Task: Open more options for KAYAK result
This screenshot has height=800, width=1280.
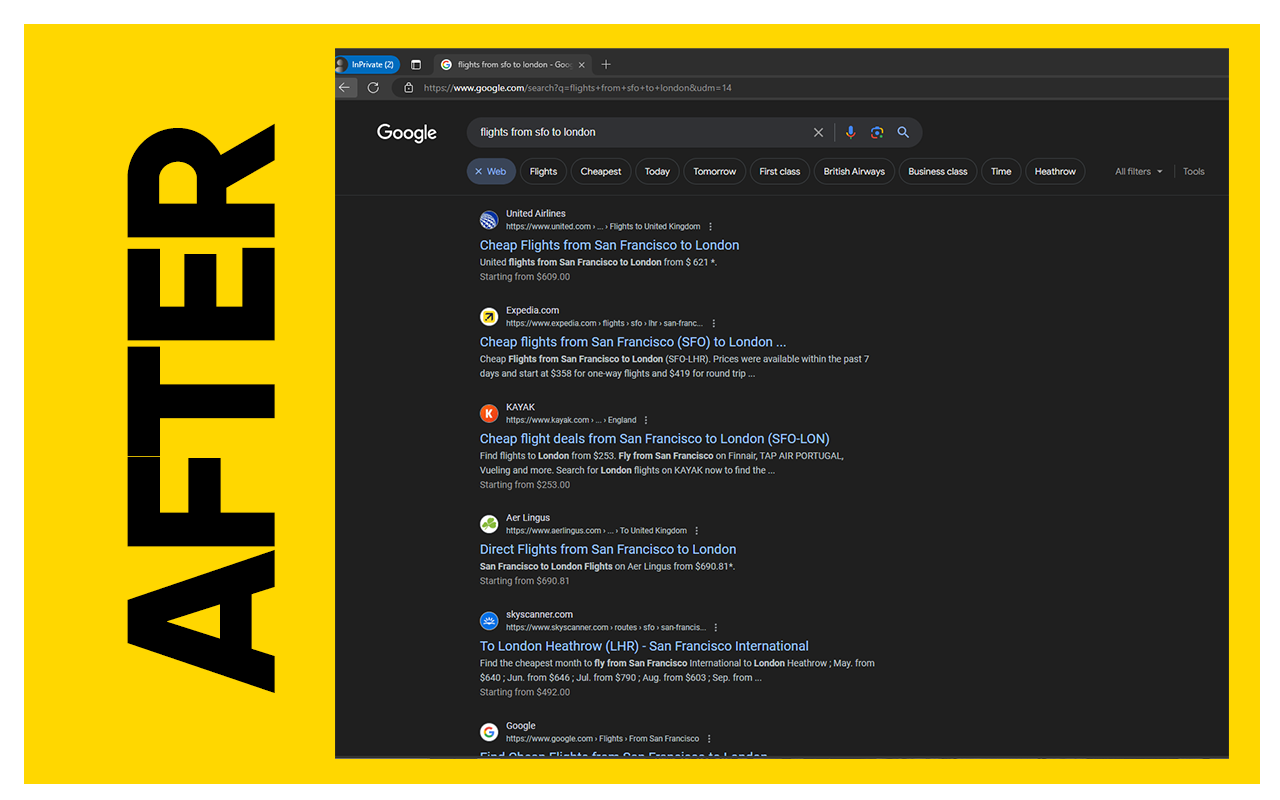Action: tap(646, 420)
